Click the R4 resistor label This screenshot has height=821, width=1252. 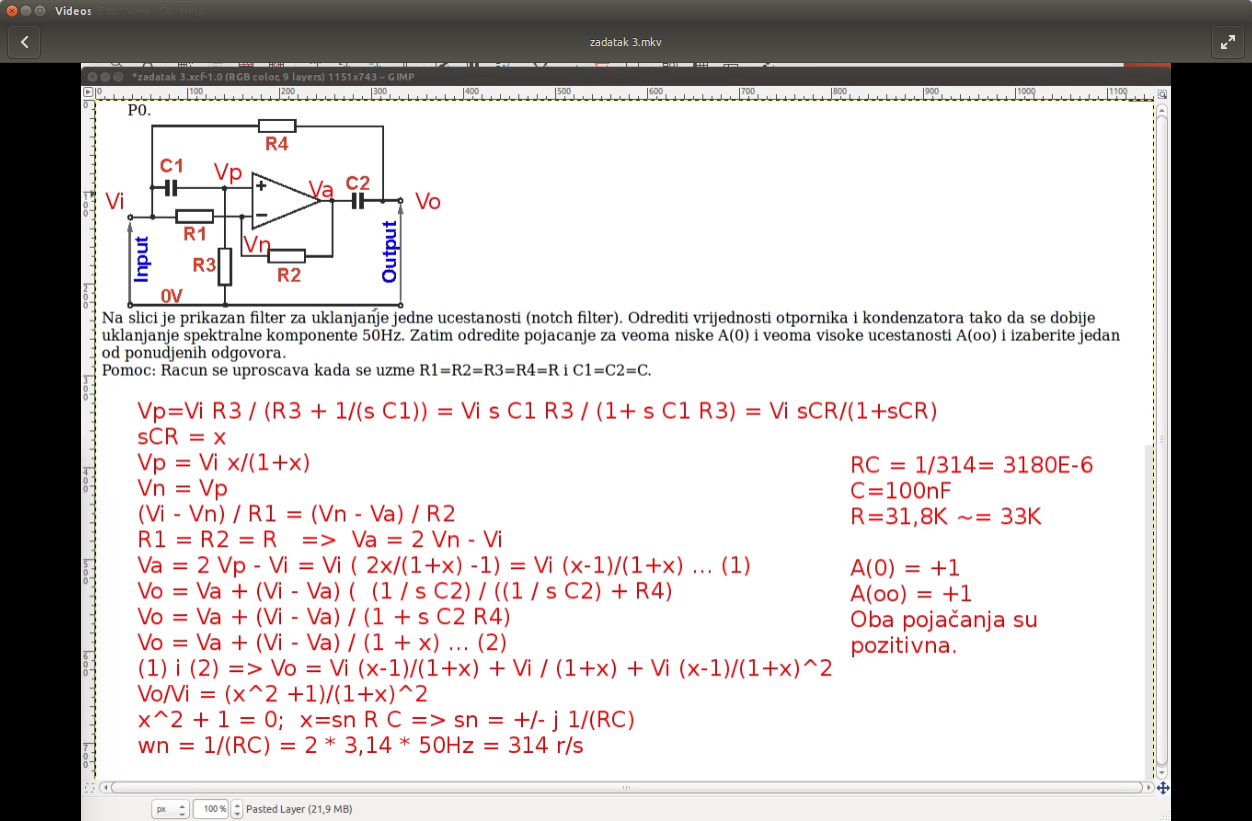(277, 144)
